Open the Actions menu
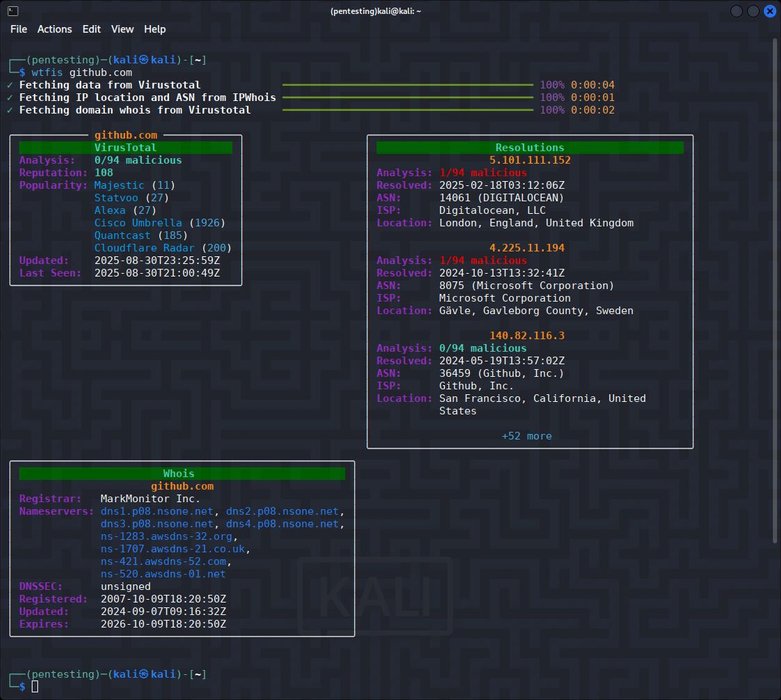This screenshot has height=700, width=781. pos(54,29)
